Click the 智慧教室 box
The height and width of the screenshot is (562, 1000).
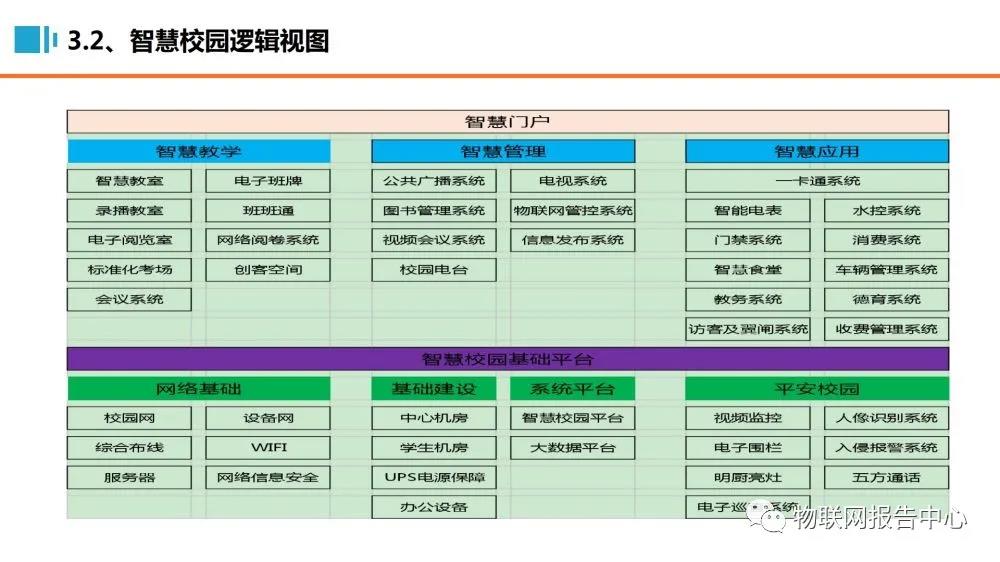(x=129, y=182)
